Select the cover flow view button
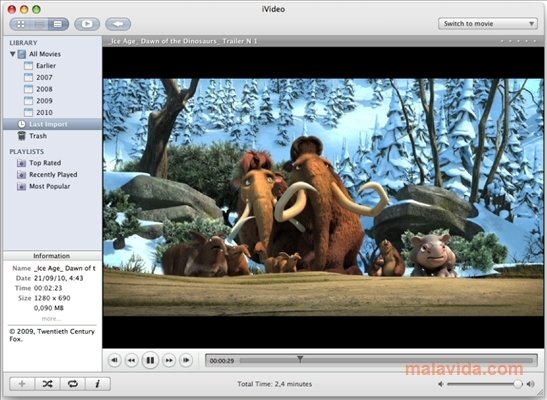 (x=39, y=24)
